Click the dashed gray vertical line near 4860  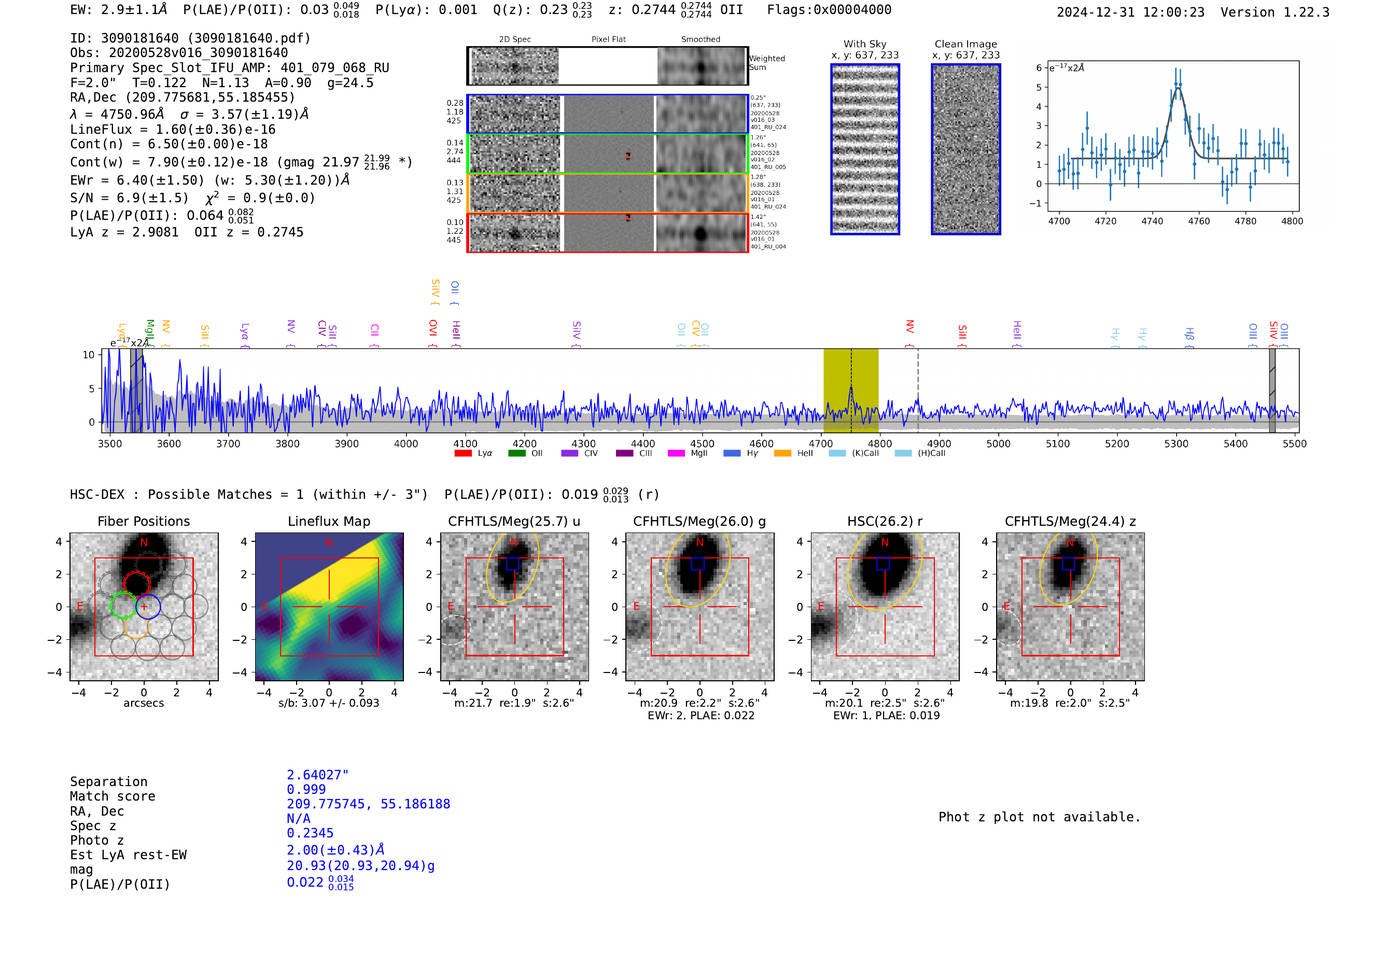tap(918, 391)
